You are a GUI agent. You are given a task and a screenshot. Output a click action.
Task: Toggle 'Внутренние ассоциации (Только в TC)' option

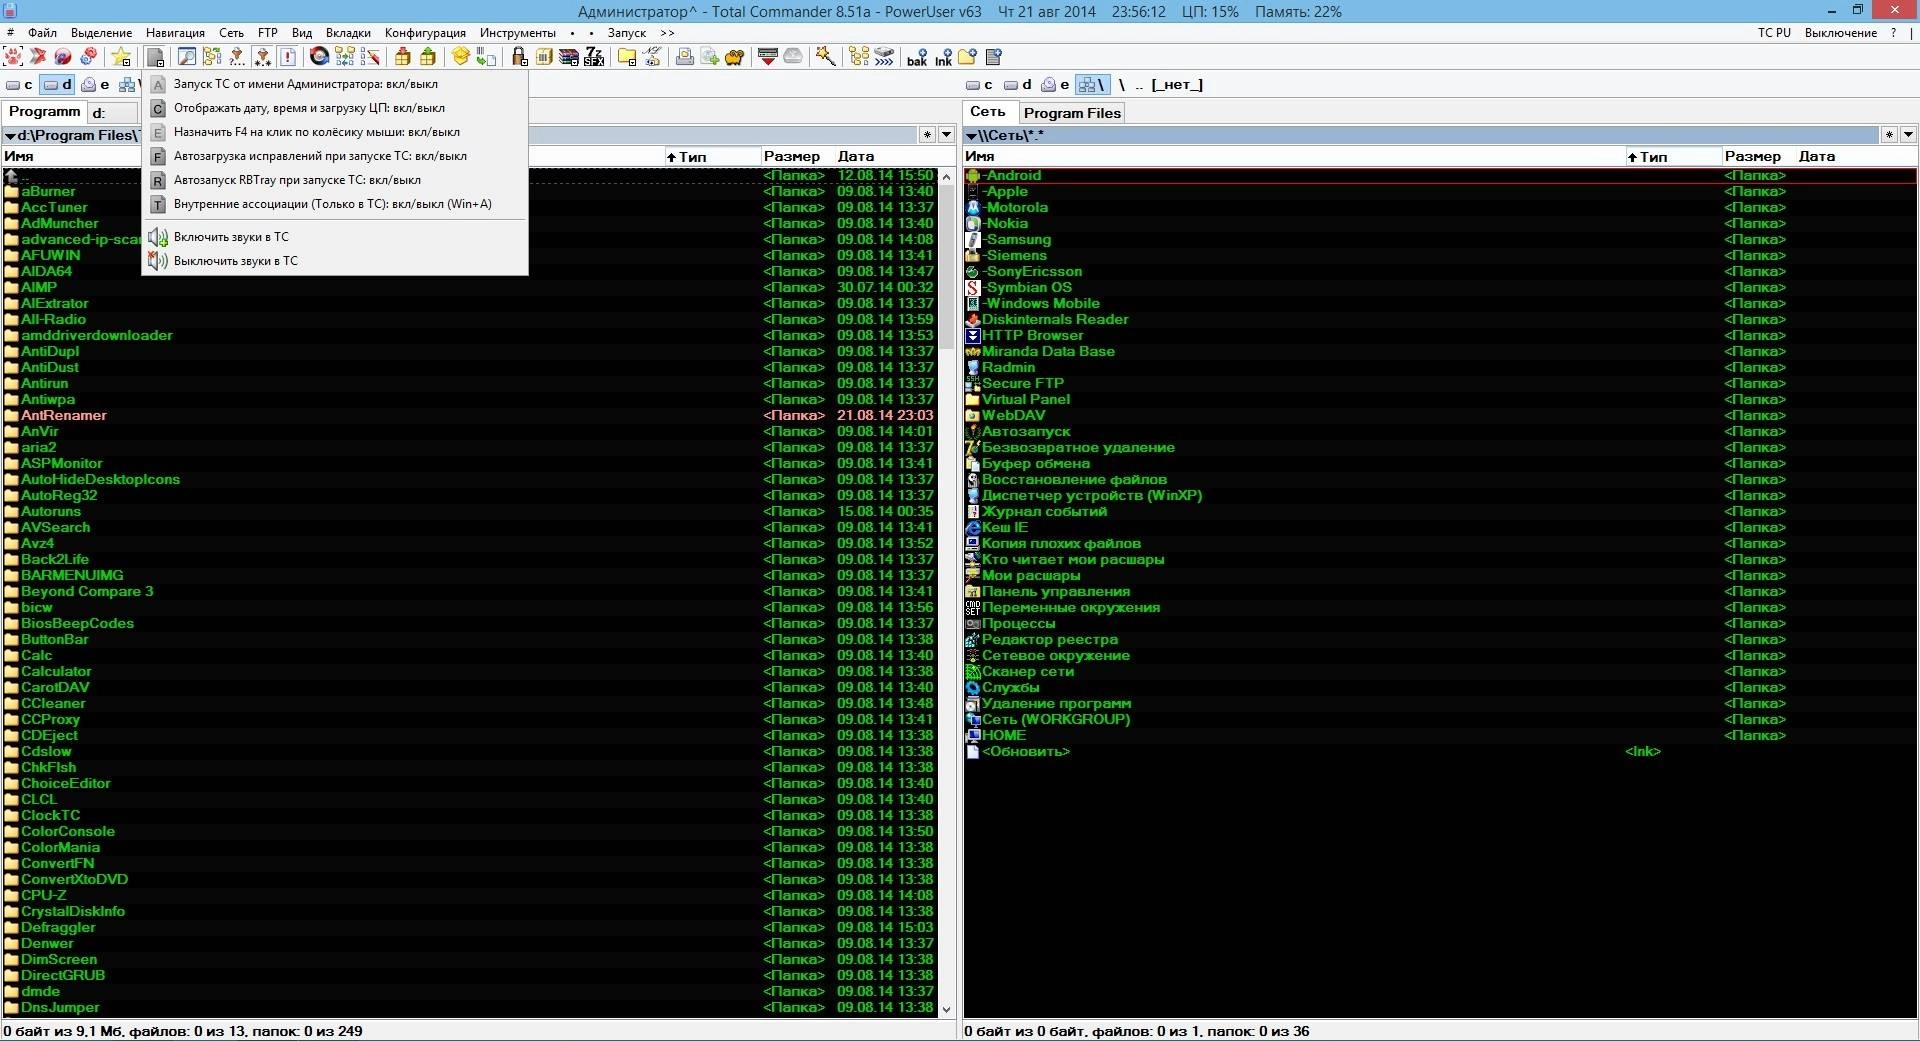(x=335, y=204)
